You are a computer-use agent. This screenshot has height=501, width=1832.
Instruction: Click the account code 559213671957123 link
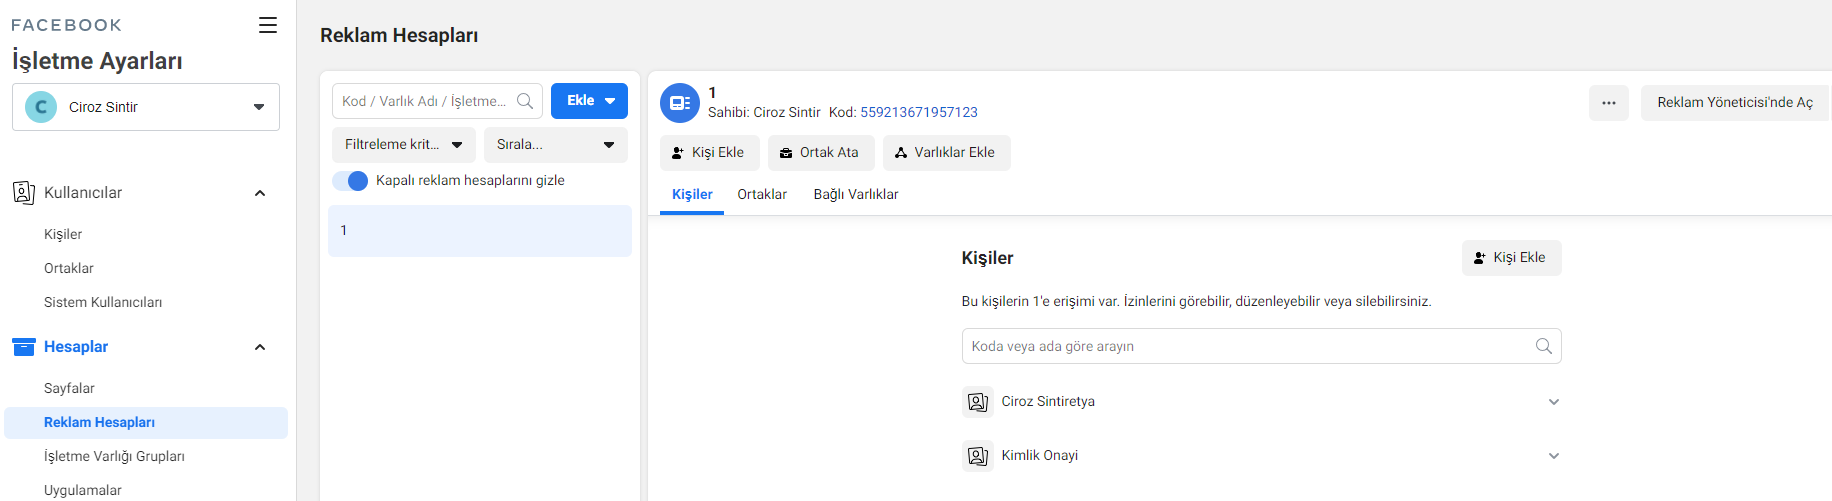pos(919,112)
